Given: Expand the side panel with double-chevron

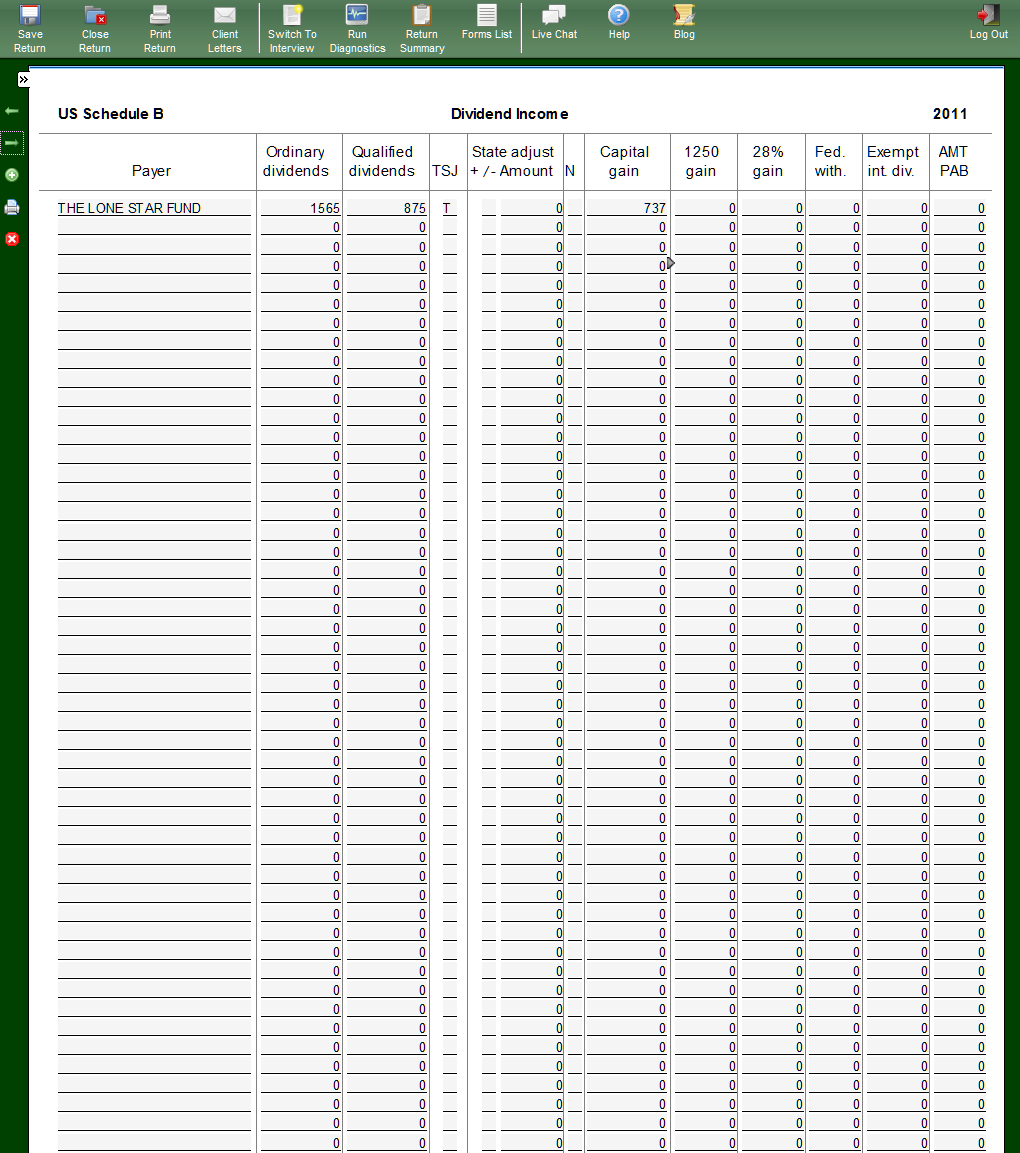Looking at the screenshot, I should point(23,79).
